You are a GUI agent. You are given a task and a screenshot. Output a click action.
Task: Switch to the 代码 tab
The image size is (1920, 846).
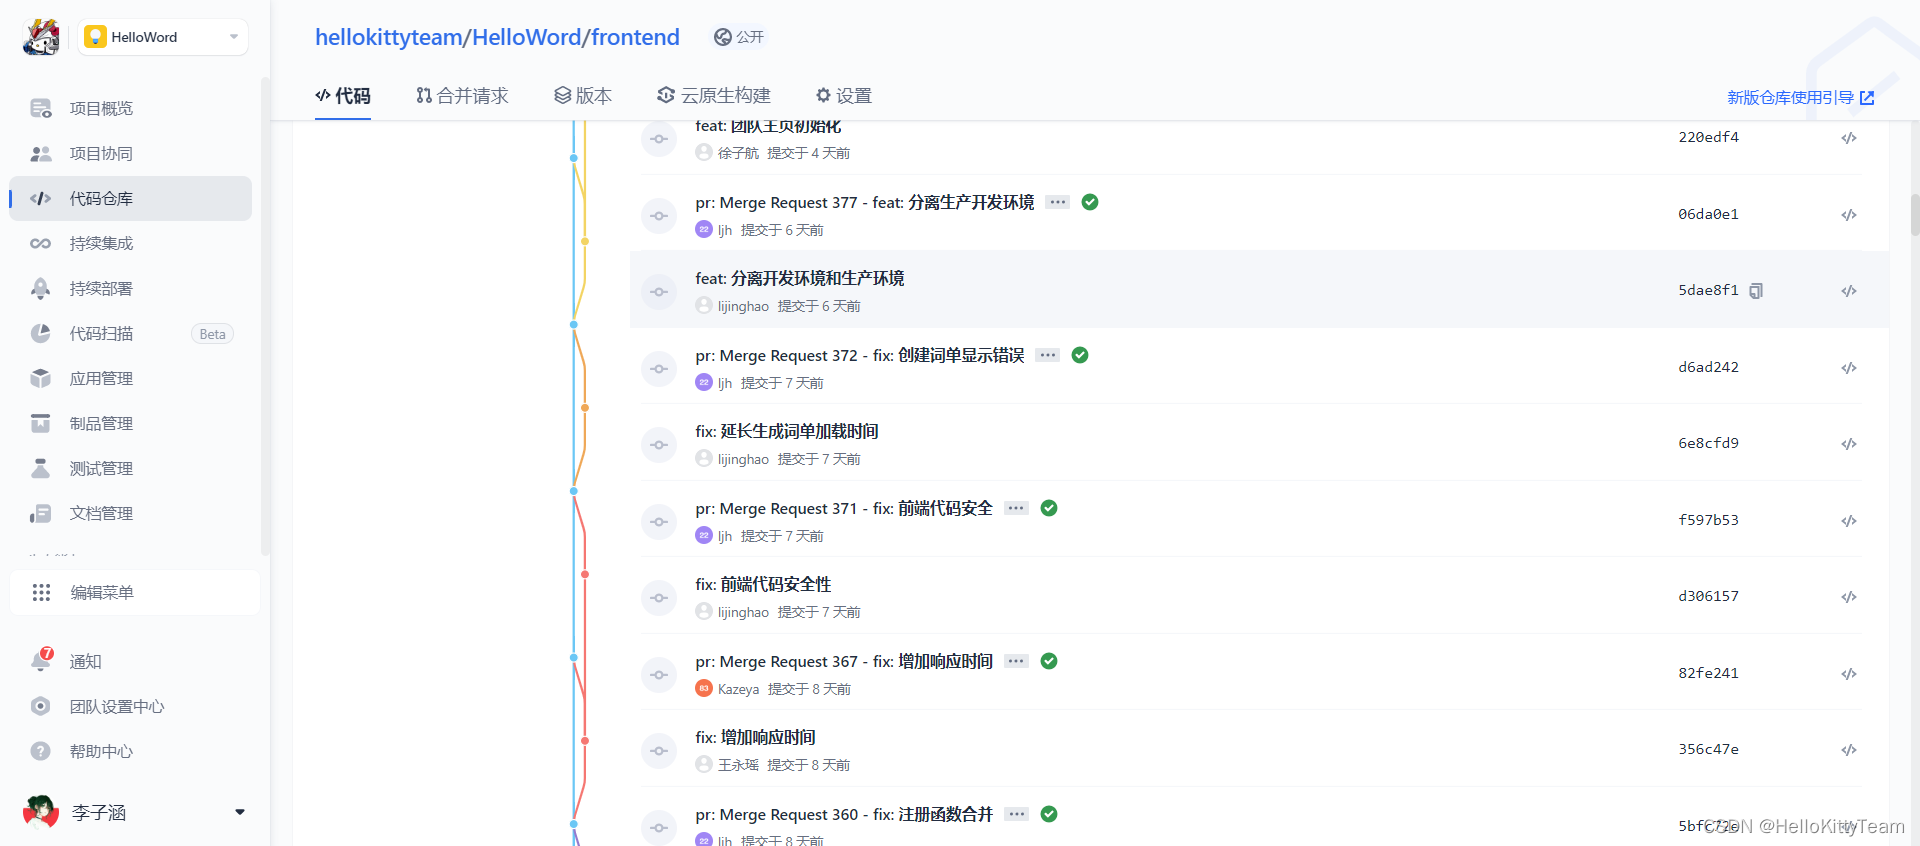point(343,96)
